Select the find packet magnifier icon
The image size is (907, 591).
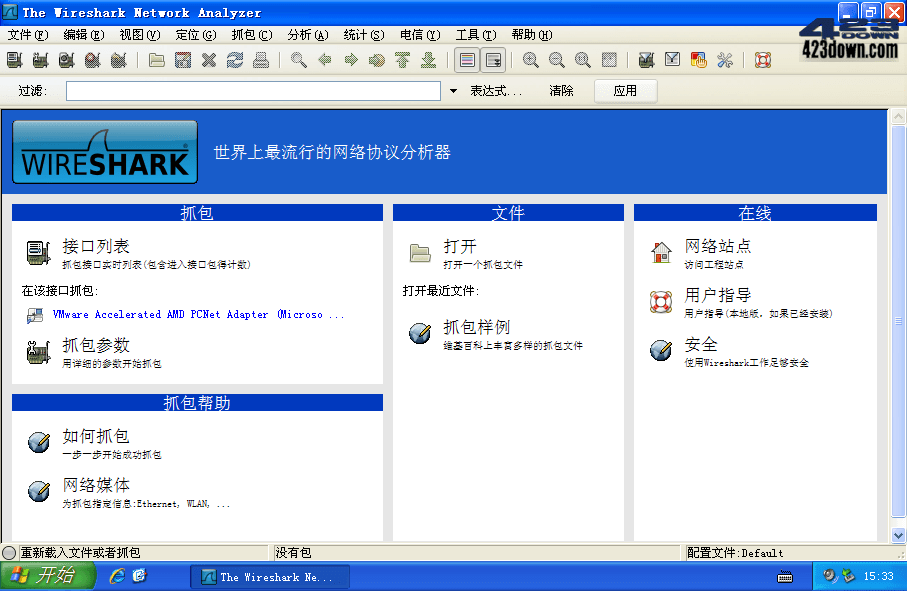tap(298, 60)
